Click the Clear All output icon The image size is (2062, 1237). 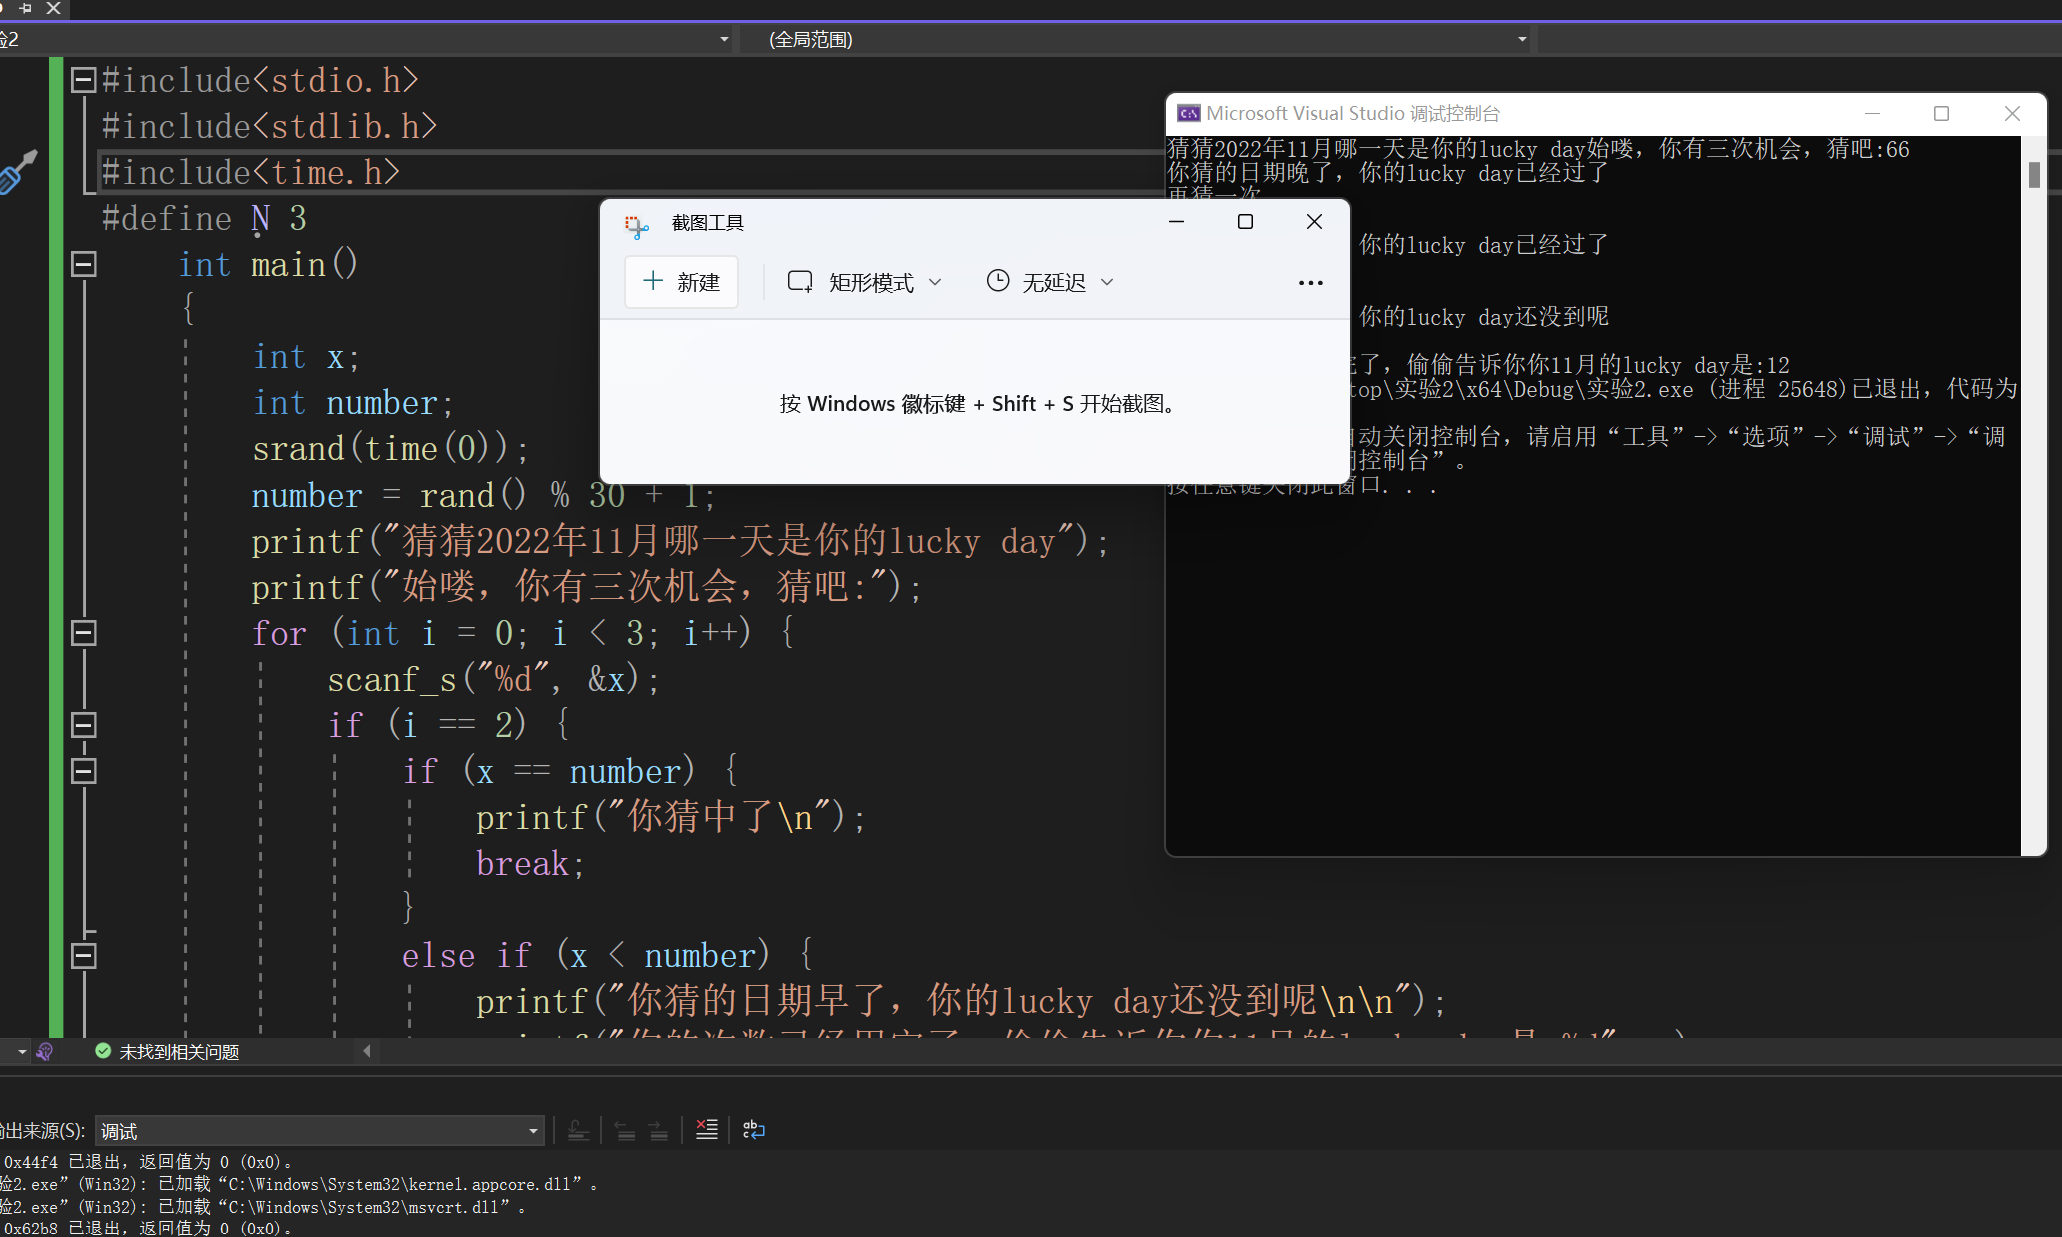tap(706, 1130)
